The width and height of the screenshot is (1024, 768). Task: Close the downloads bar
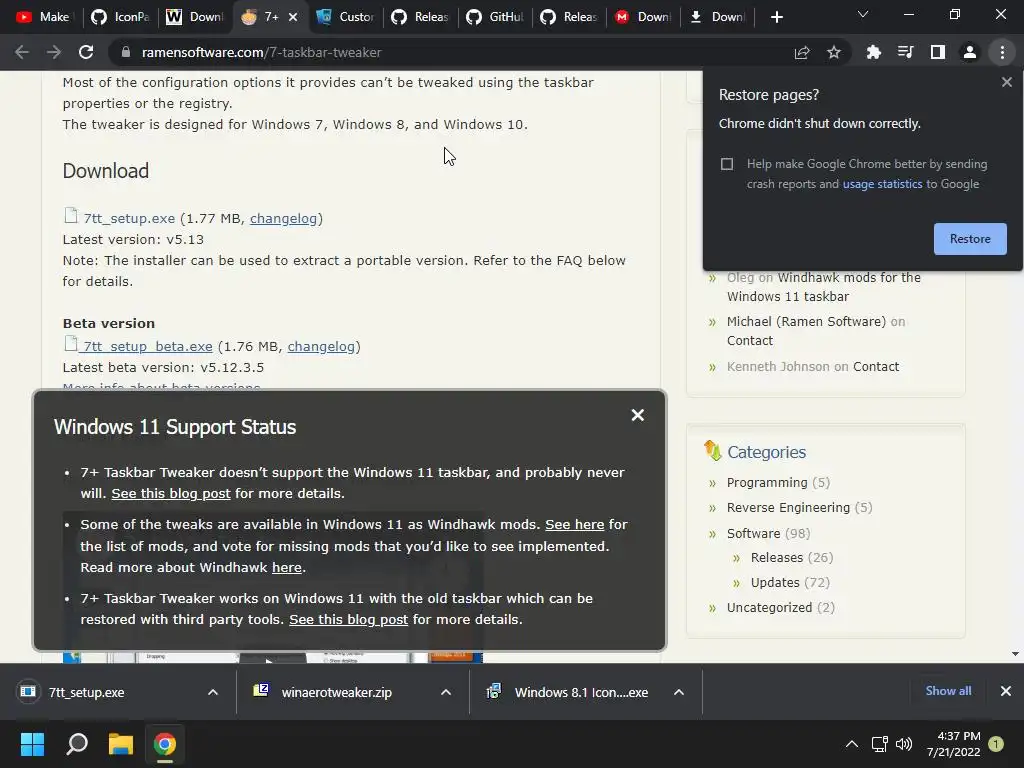(x=1006, y=691)
